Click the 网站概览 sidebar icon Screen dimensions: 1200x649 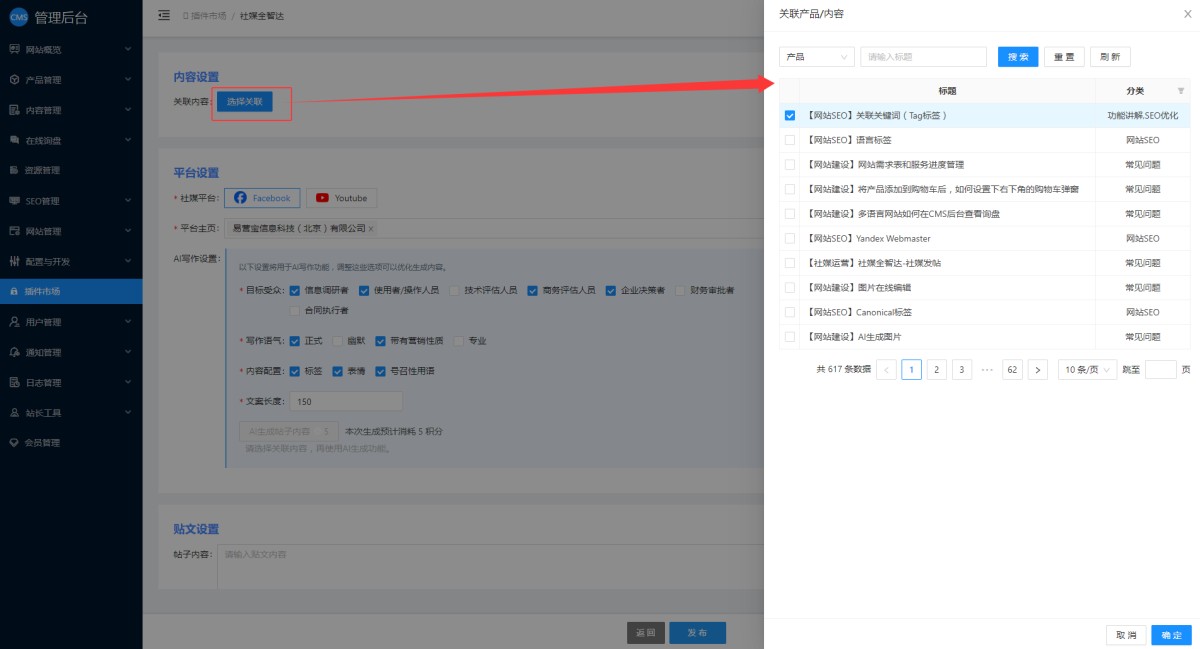pyautogui.click(x=14, y=49)
